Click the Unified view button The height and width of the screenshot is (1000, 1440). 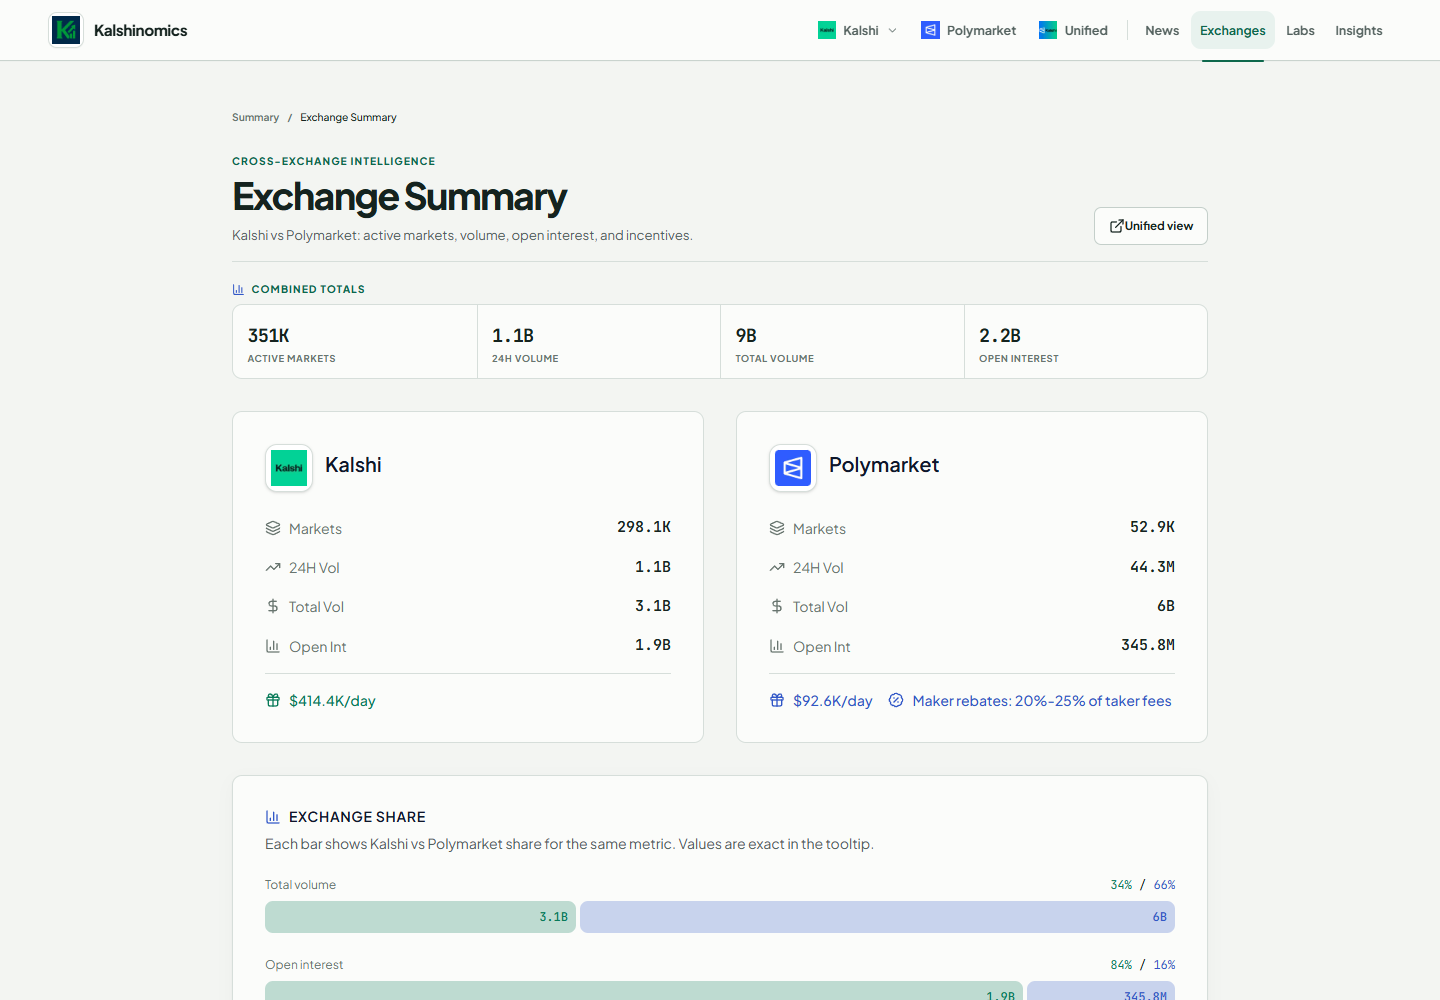pos(1151,226)
